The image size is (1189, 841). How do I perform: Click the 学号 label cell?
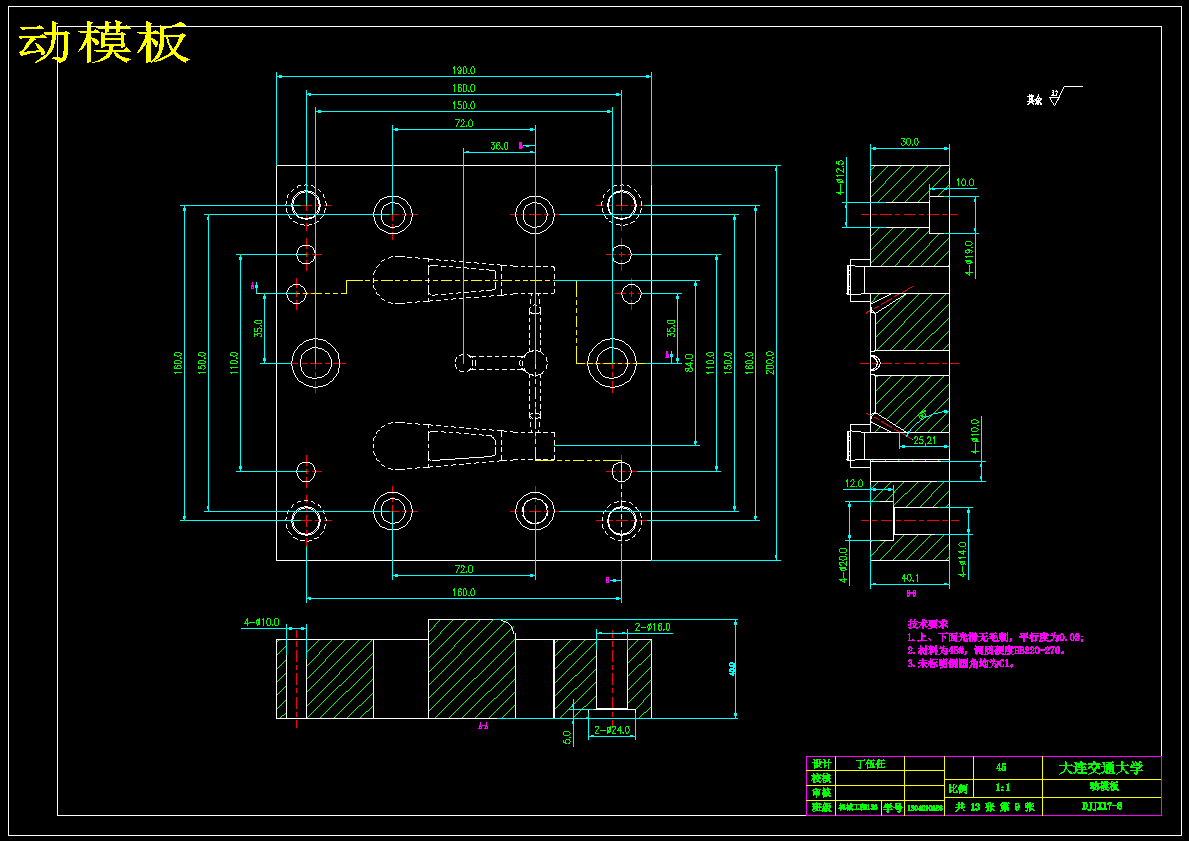pos(893,808)
